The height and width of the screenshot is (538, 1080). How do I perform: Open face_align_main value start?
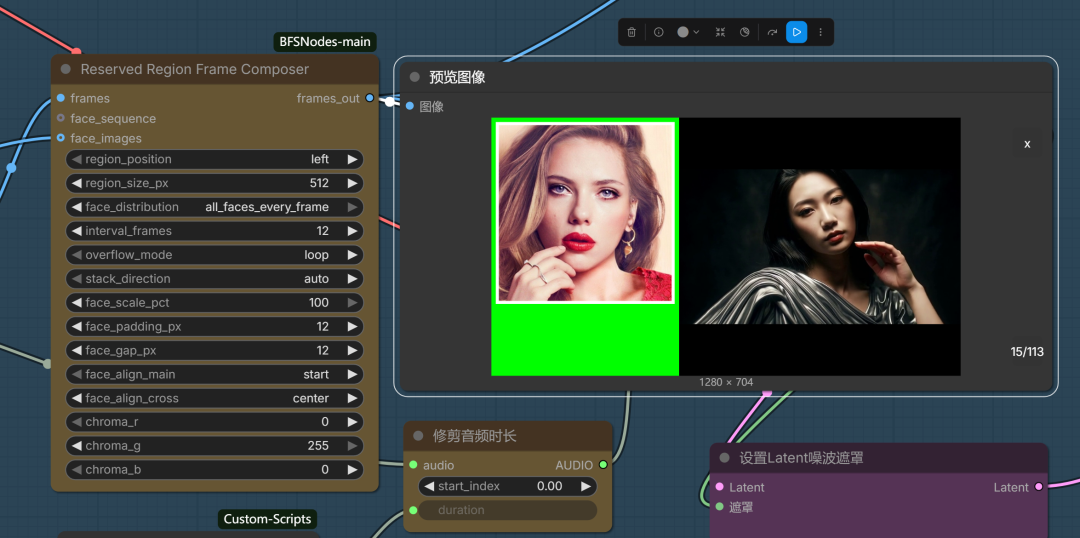[316, 375]
